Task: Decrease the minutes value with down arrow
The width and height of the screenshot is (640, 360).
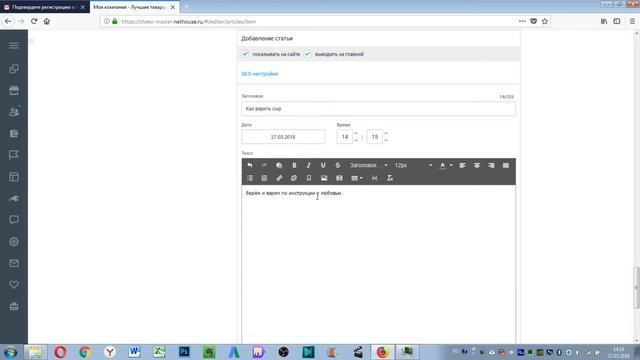Action: tap(386, 140)
